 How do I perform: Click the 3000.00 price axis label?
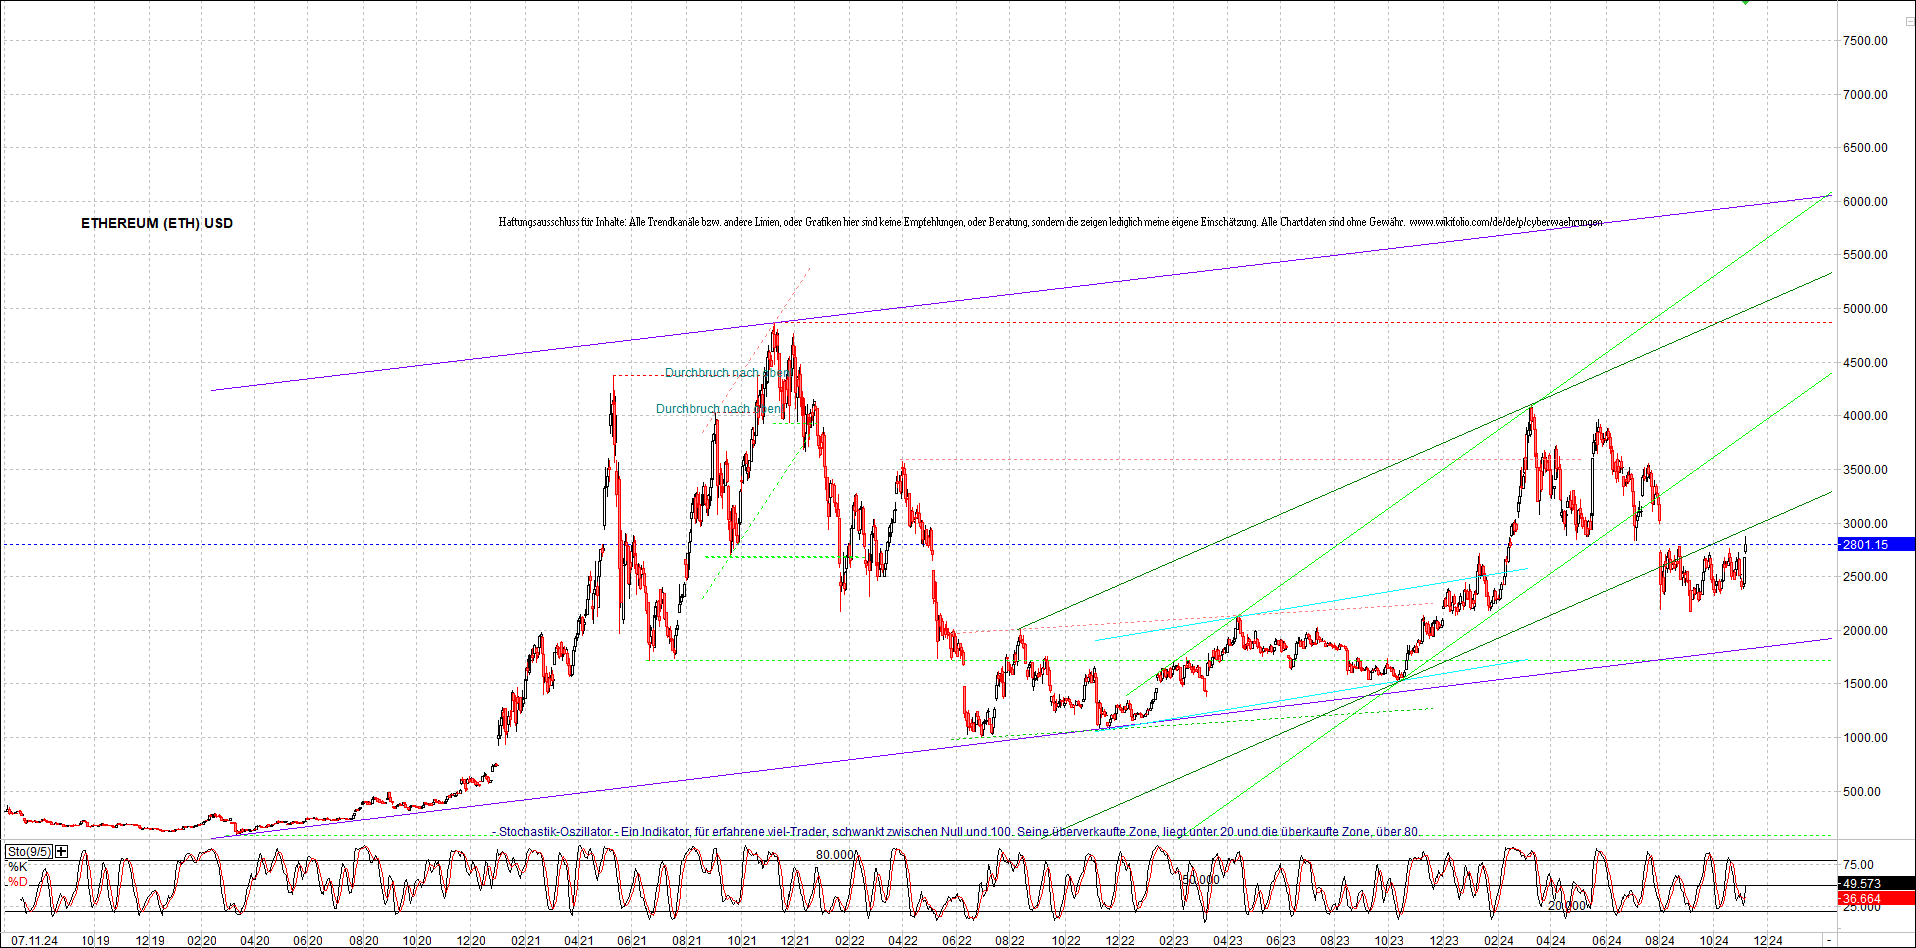point(1865,524)
